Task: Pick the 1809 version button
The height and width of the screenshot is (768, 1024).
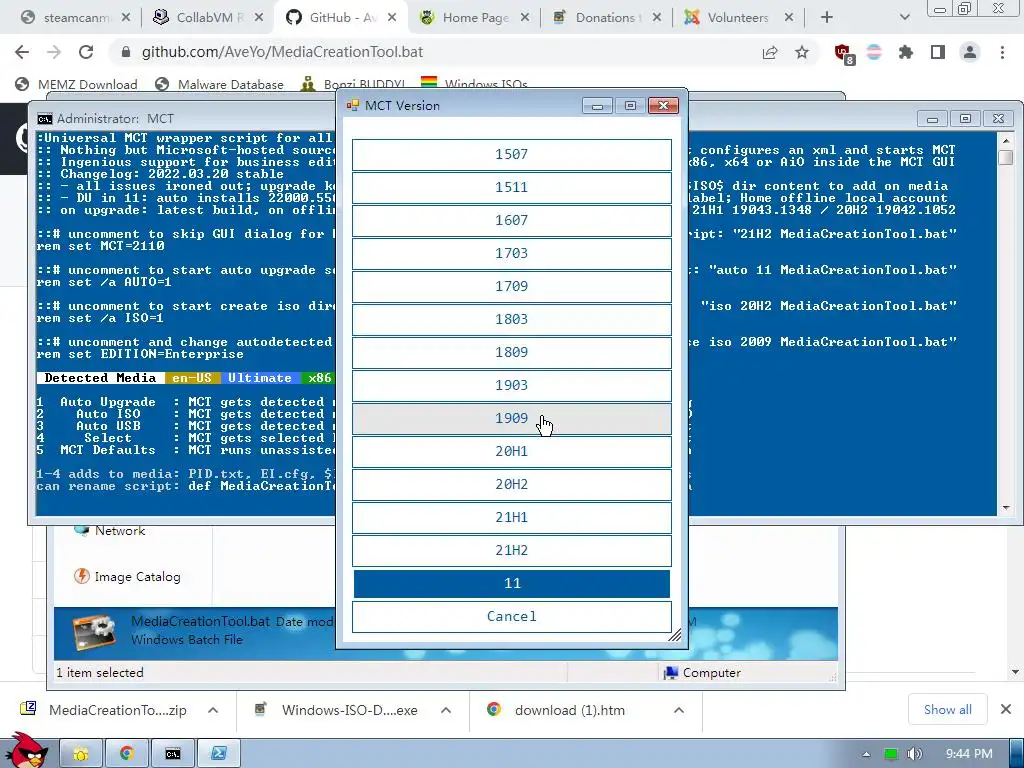Action: tap(511, 352)
